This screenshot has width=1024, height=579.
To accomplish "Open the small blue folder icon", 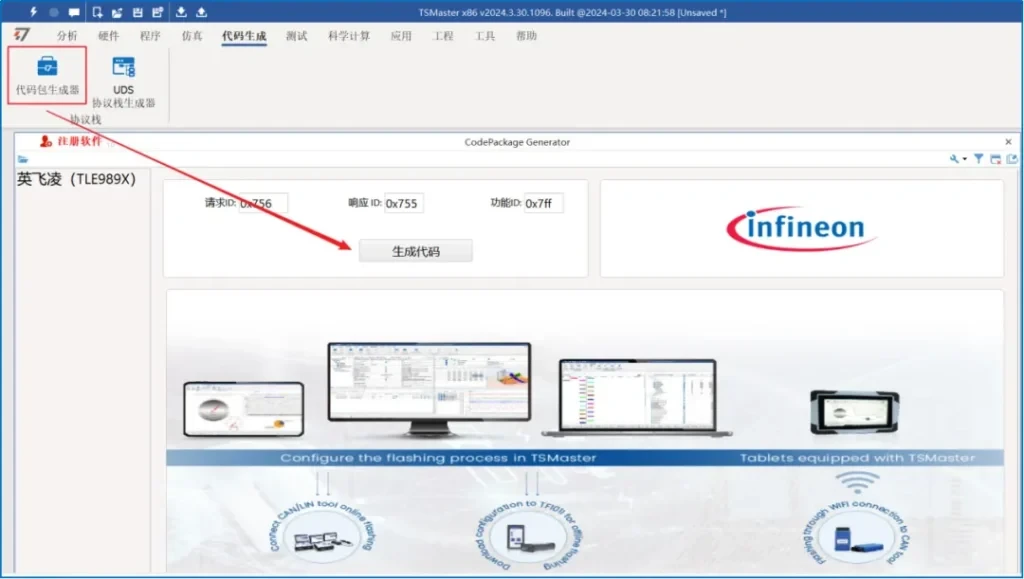I will click(x=22, y=159).
